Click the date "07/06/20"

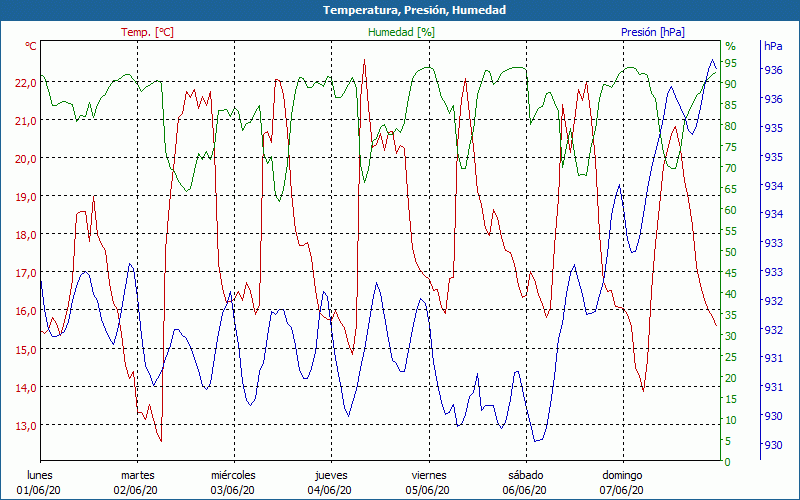pos(621,490)
